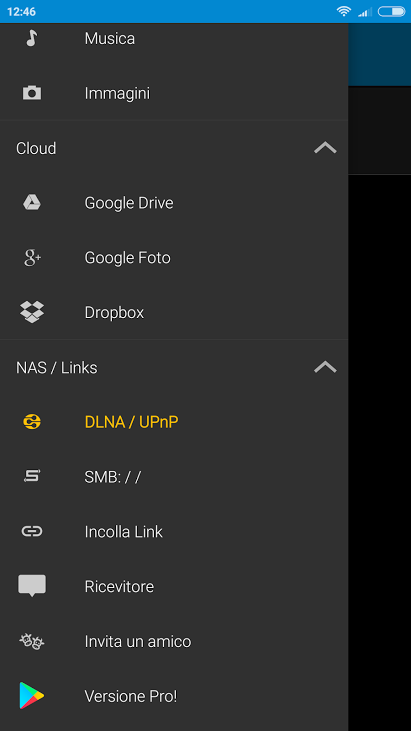Tap the Cloud section header label

click(x=36, y=148)
